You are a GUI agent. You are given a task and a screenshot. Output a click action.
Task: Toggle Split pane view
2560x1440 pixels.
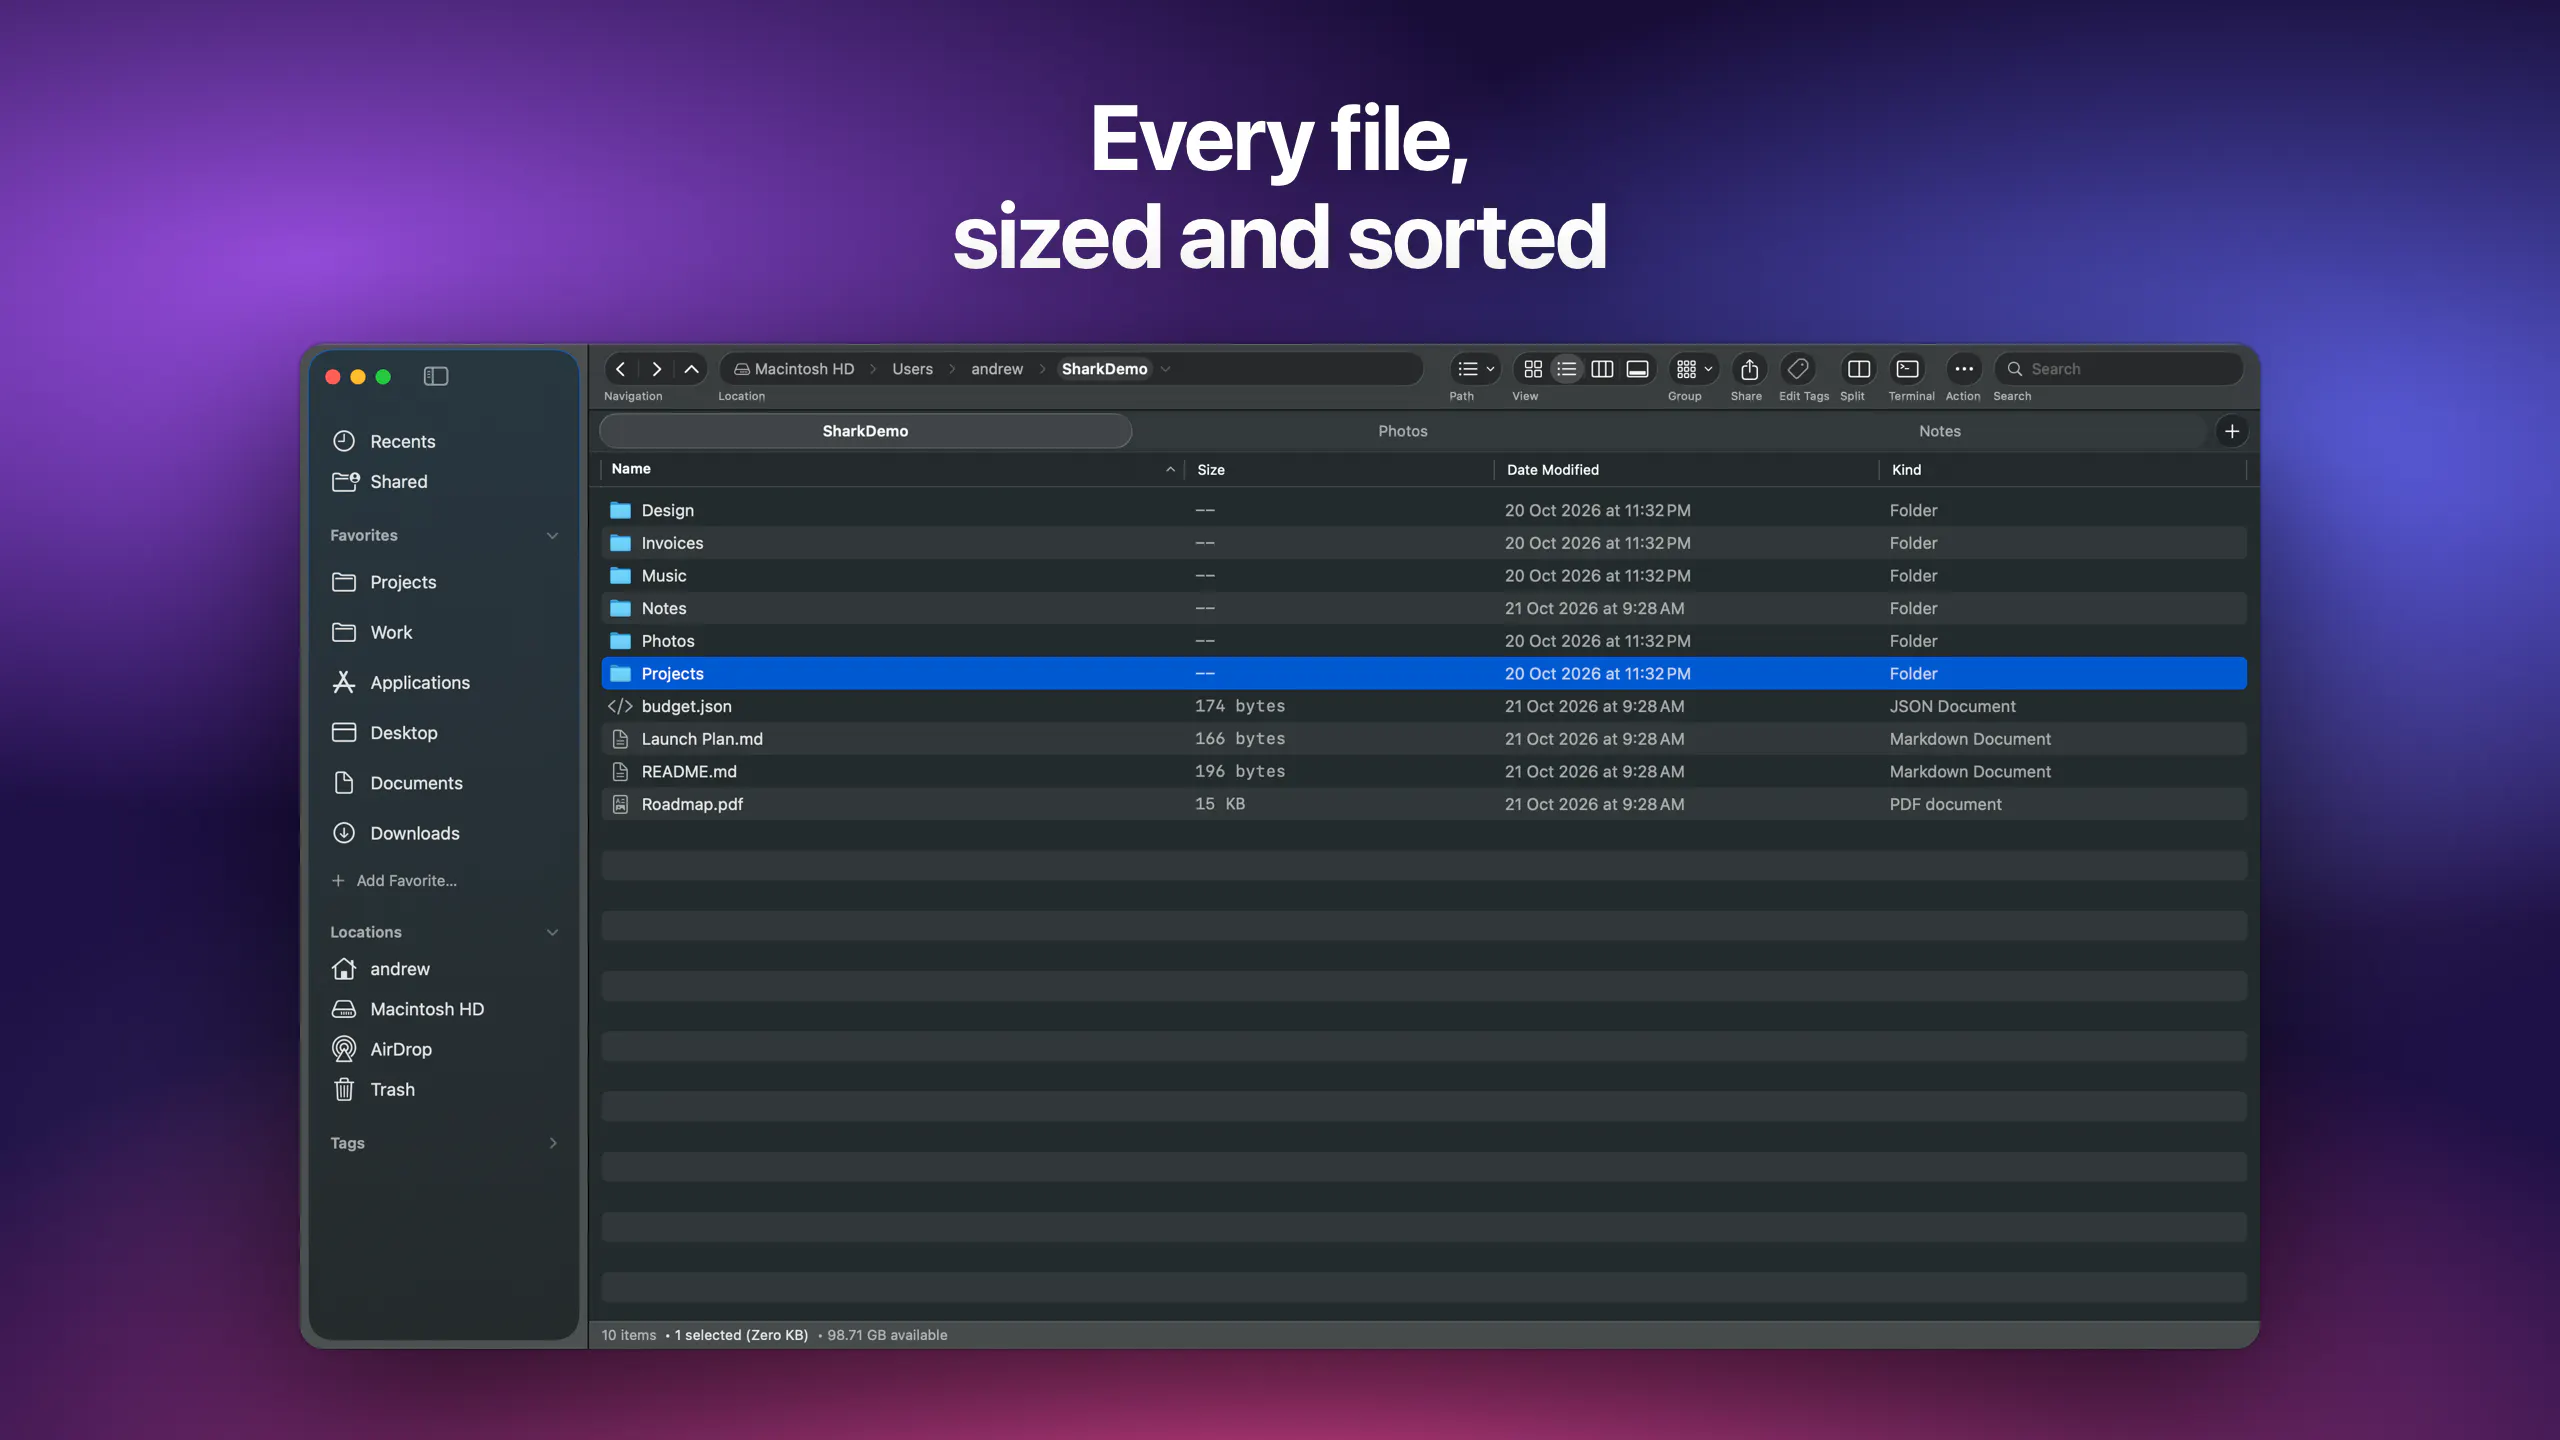point(1859,369)
